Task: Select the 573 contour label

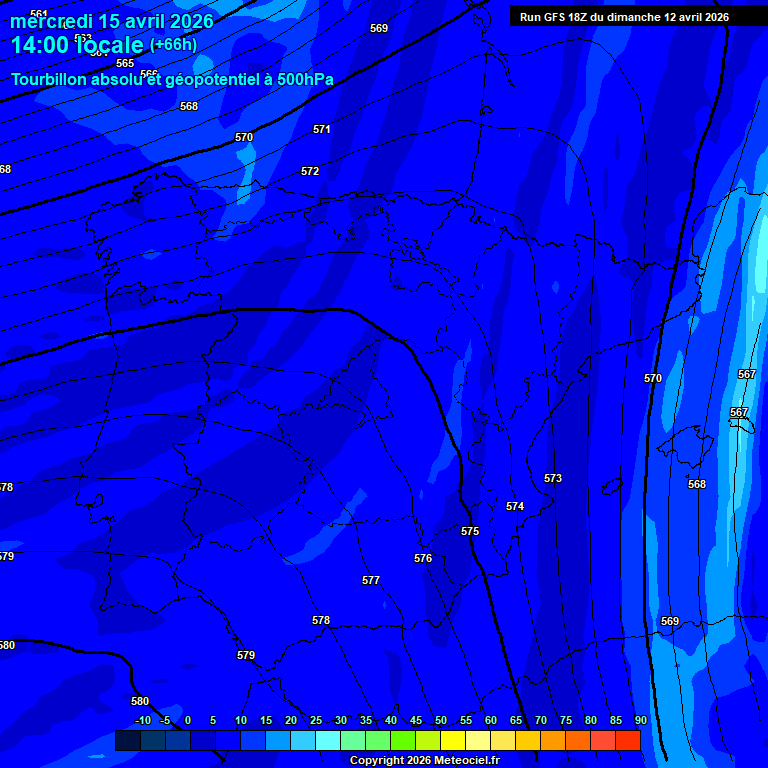Action: pos(553,478)
